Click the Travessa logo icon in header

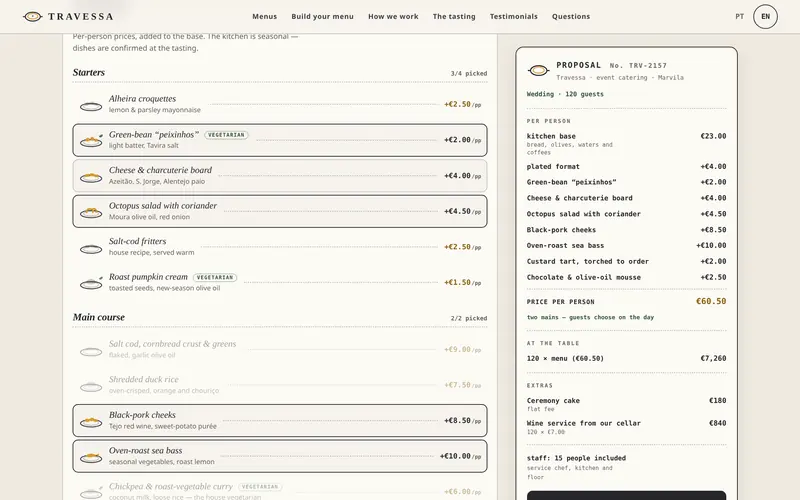point(32,17)
